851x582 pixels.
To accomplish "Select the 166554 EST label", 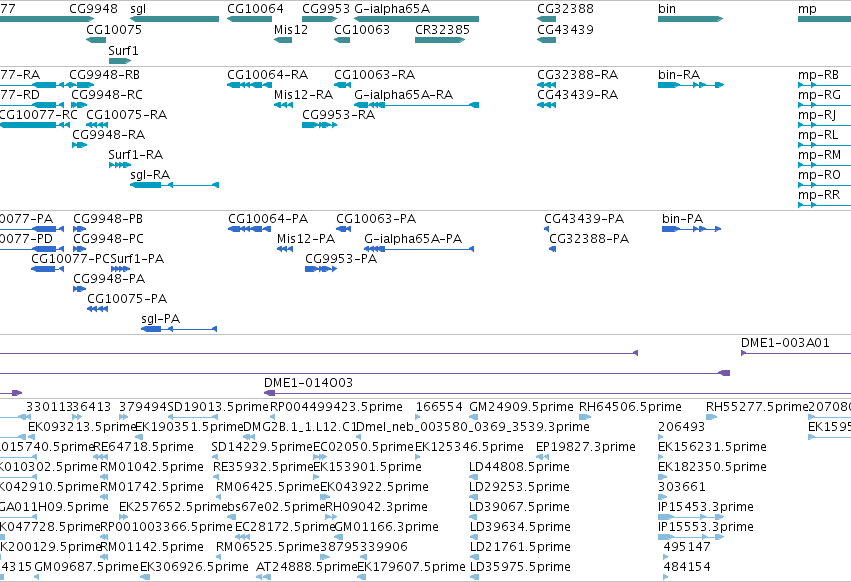I will [439, 407].
